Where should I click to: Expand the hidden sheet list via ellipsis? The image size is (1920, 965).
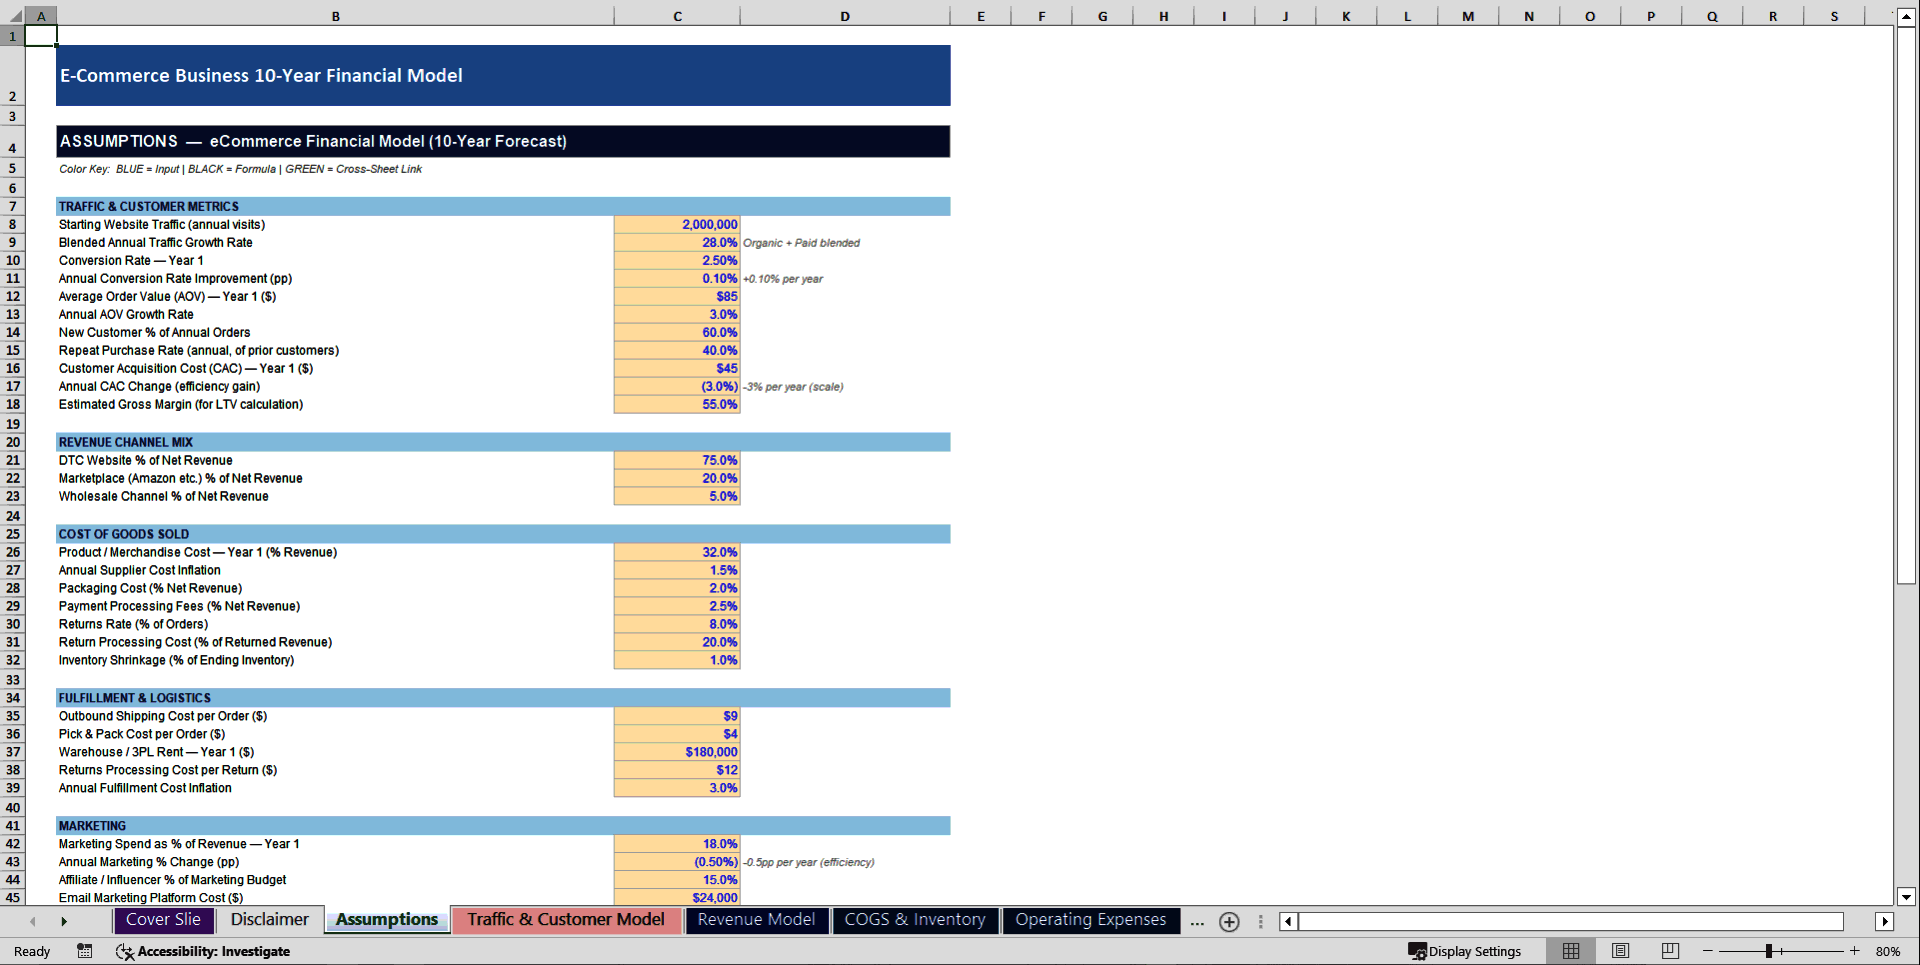(x=1197, y=922)
